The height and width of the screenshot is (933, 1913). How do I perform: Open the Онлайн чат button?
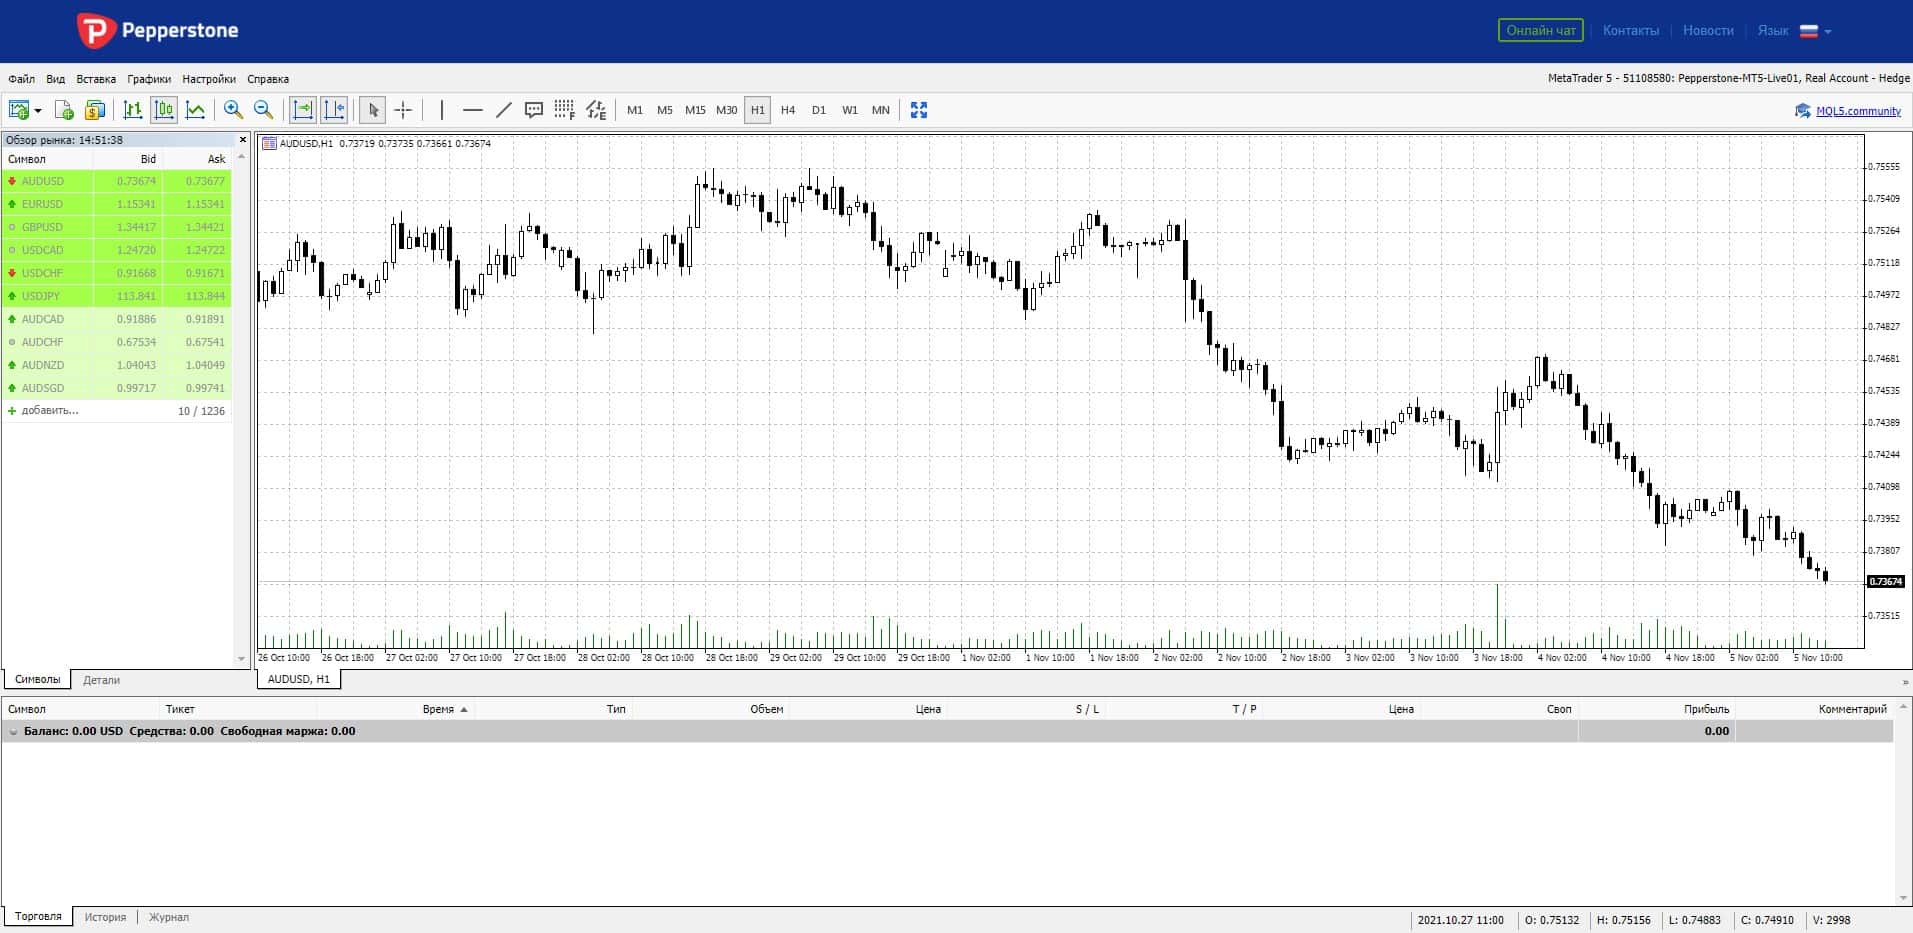coord(1541,30)
